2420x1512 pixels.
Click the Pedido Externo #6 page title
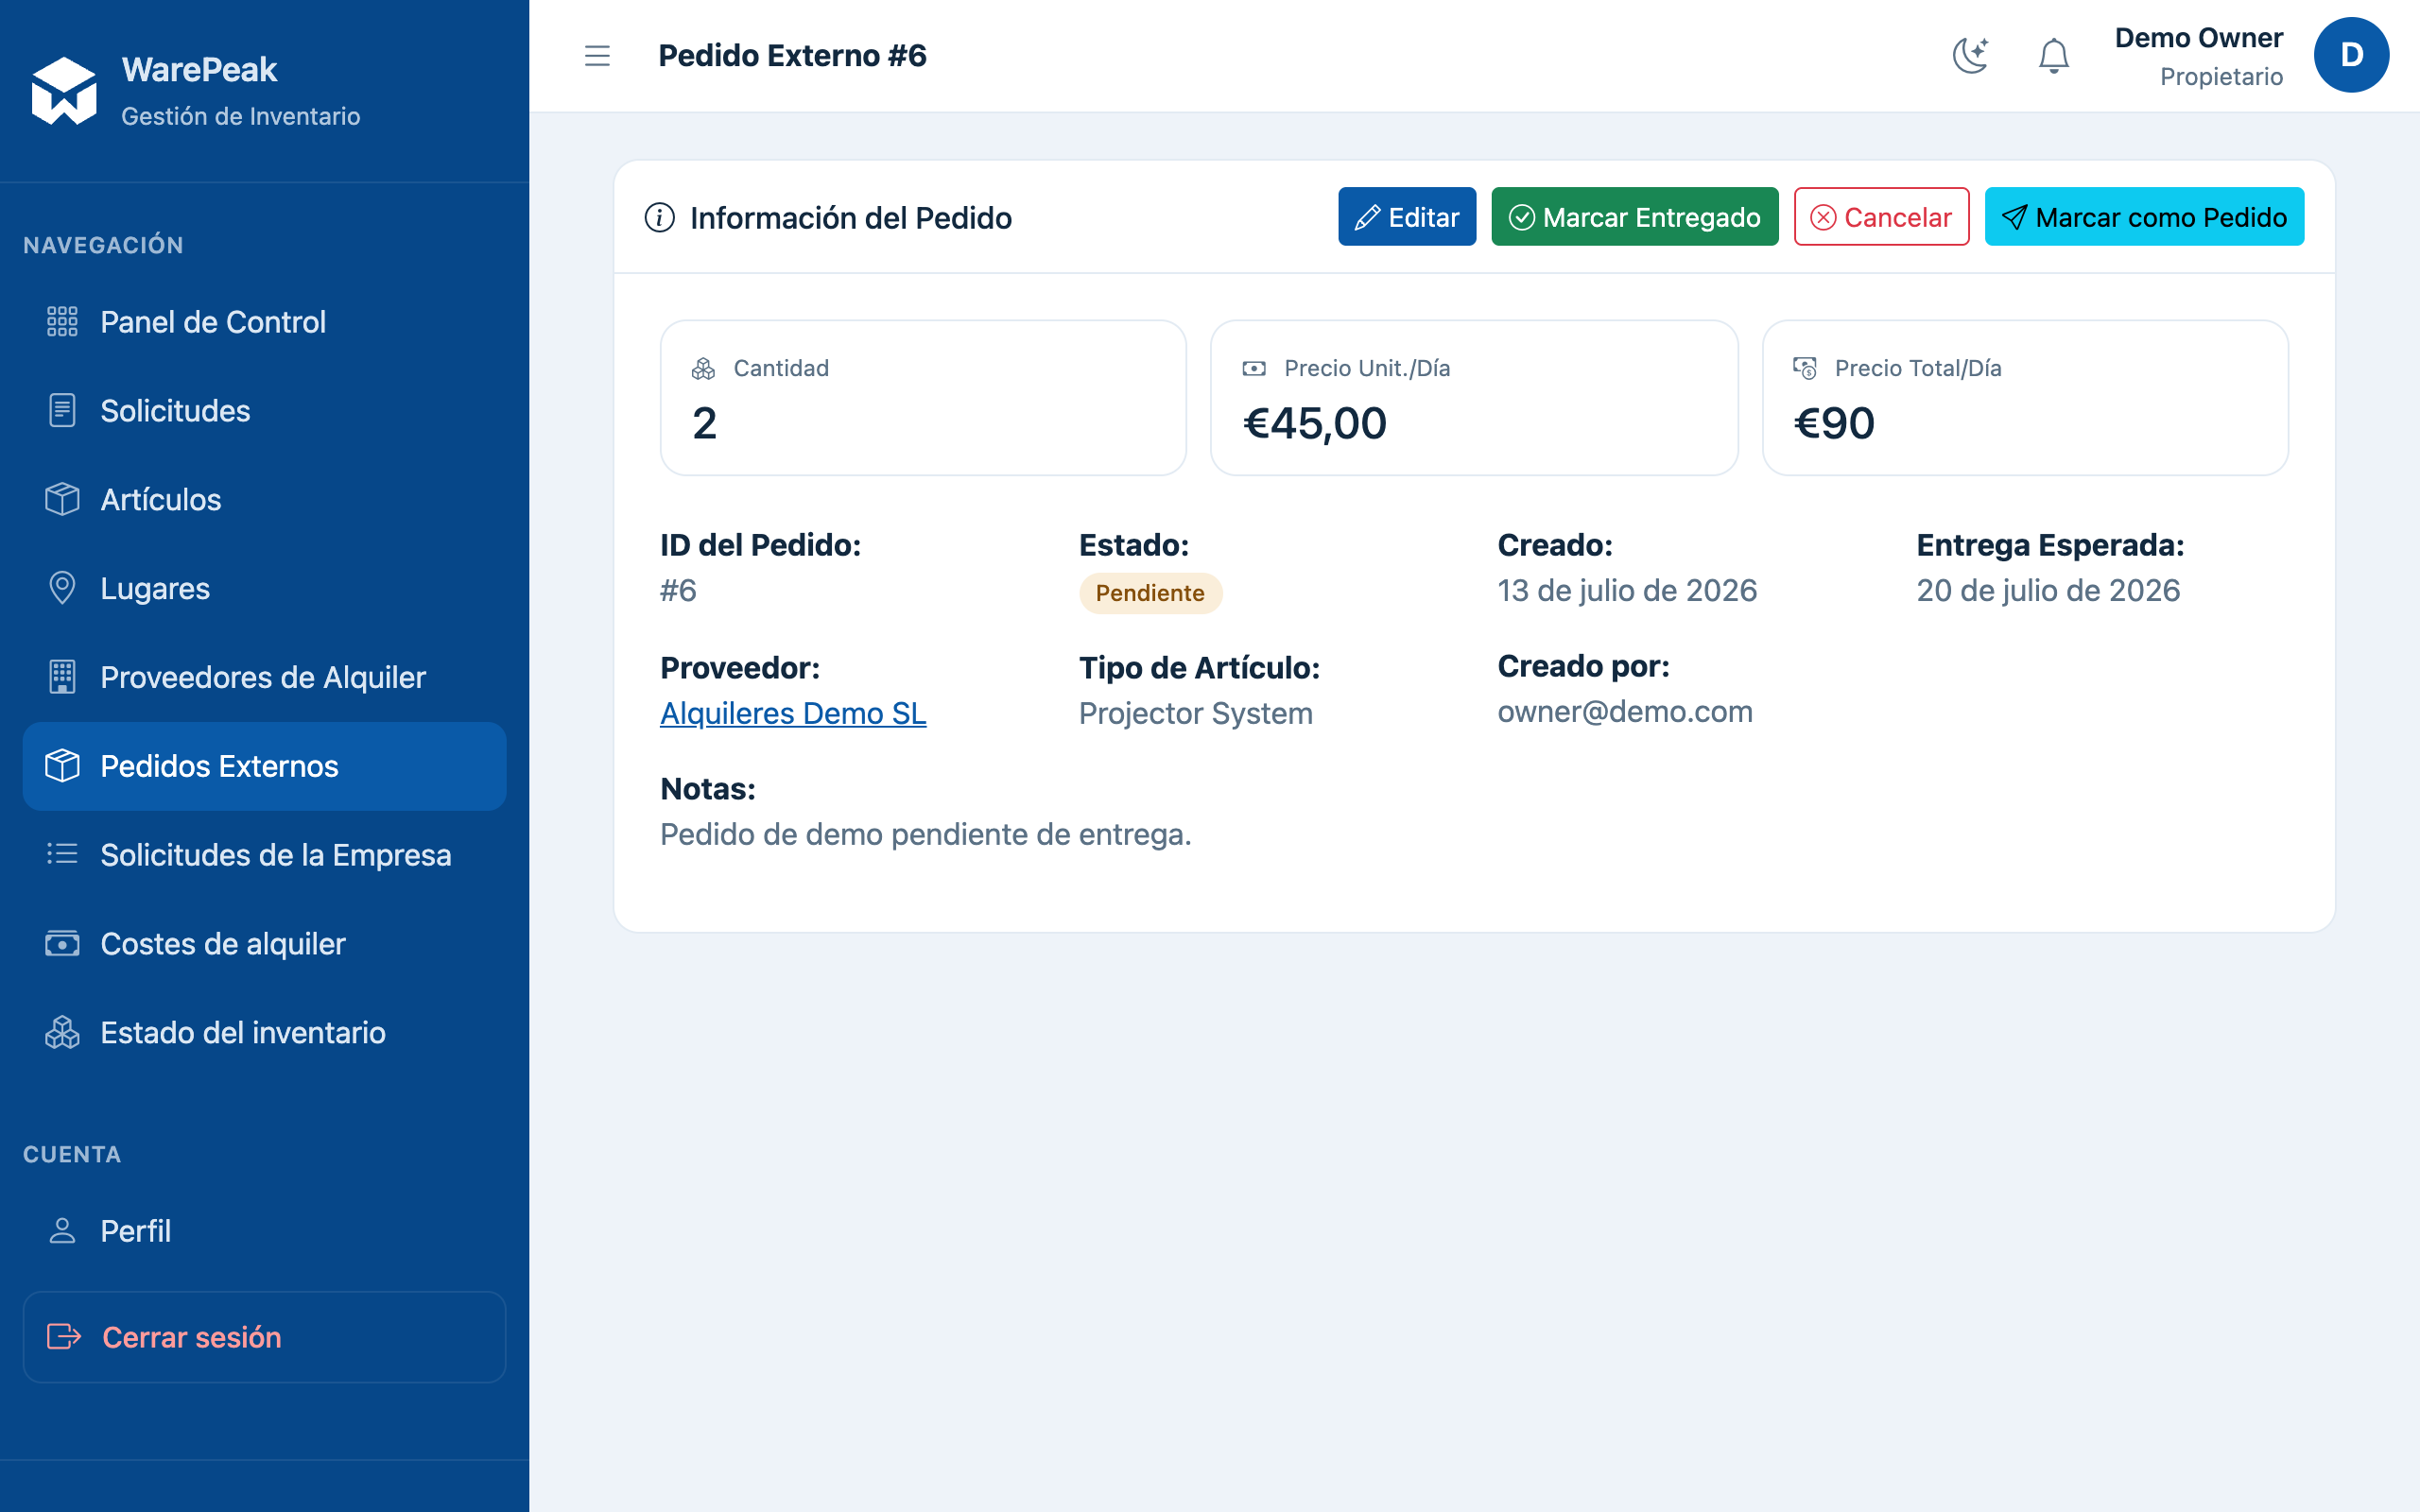coord(792,55)
